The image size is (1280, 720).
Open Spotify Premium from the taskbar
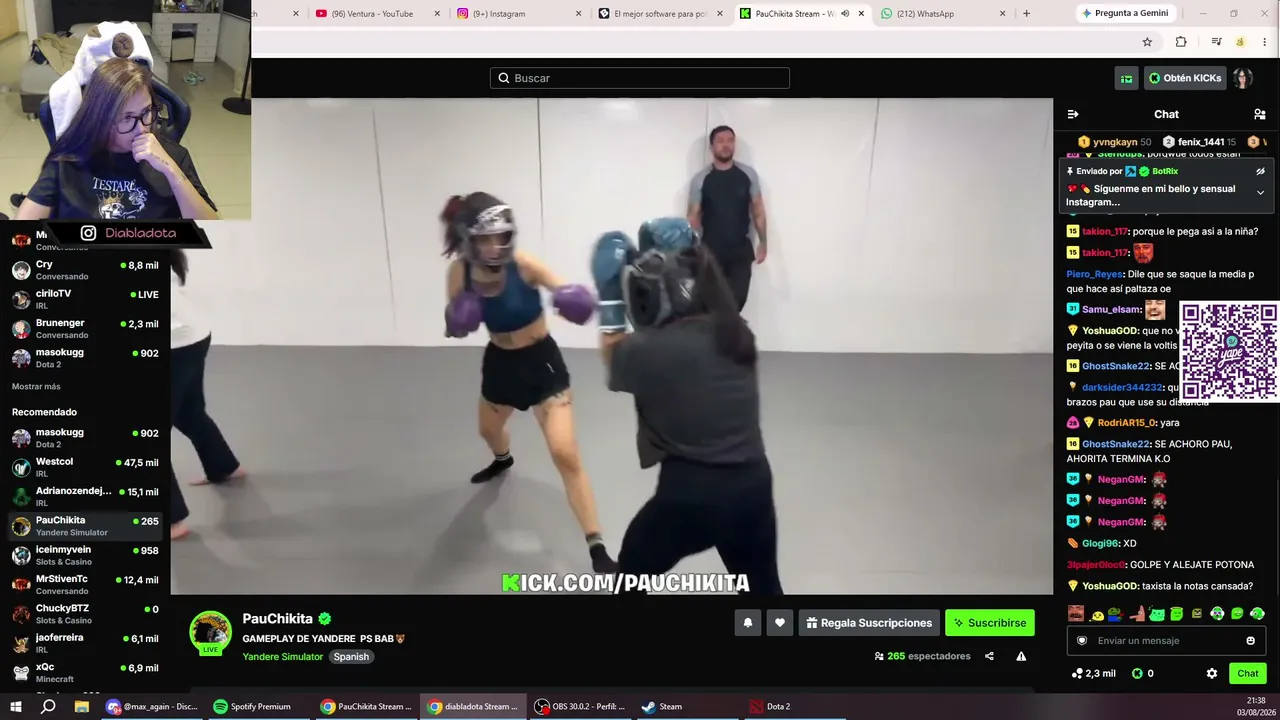(254, 707)
